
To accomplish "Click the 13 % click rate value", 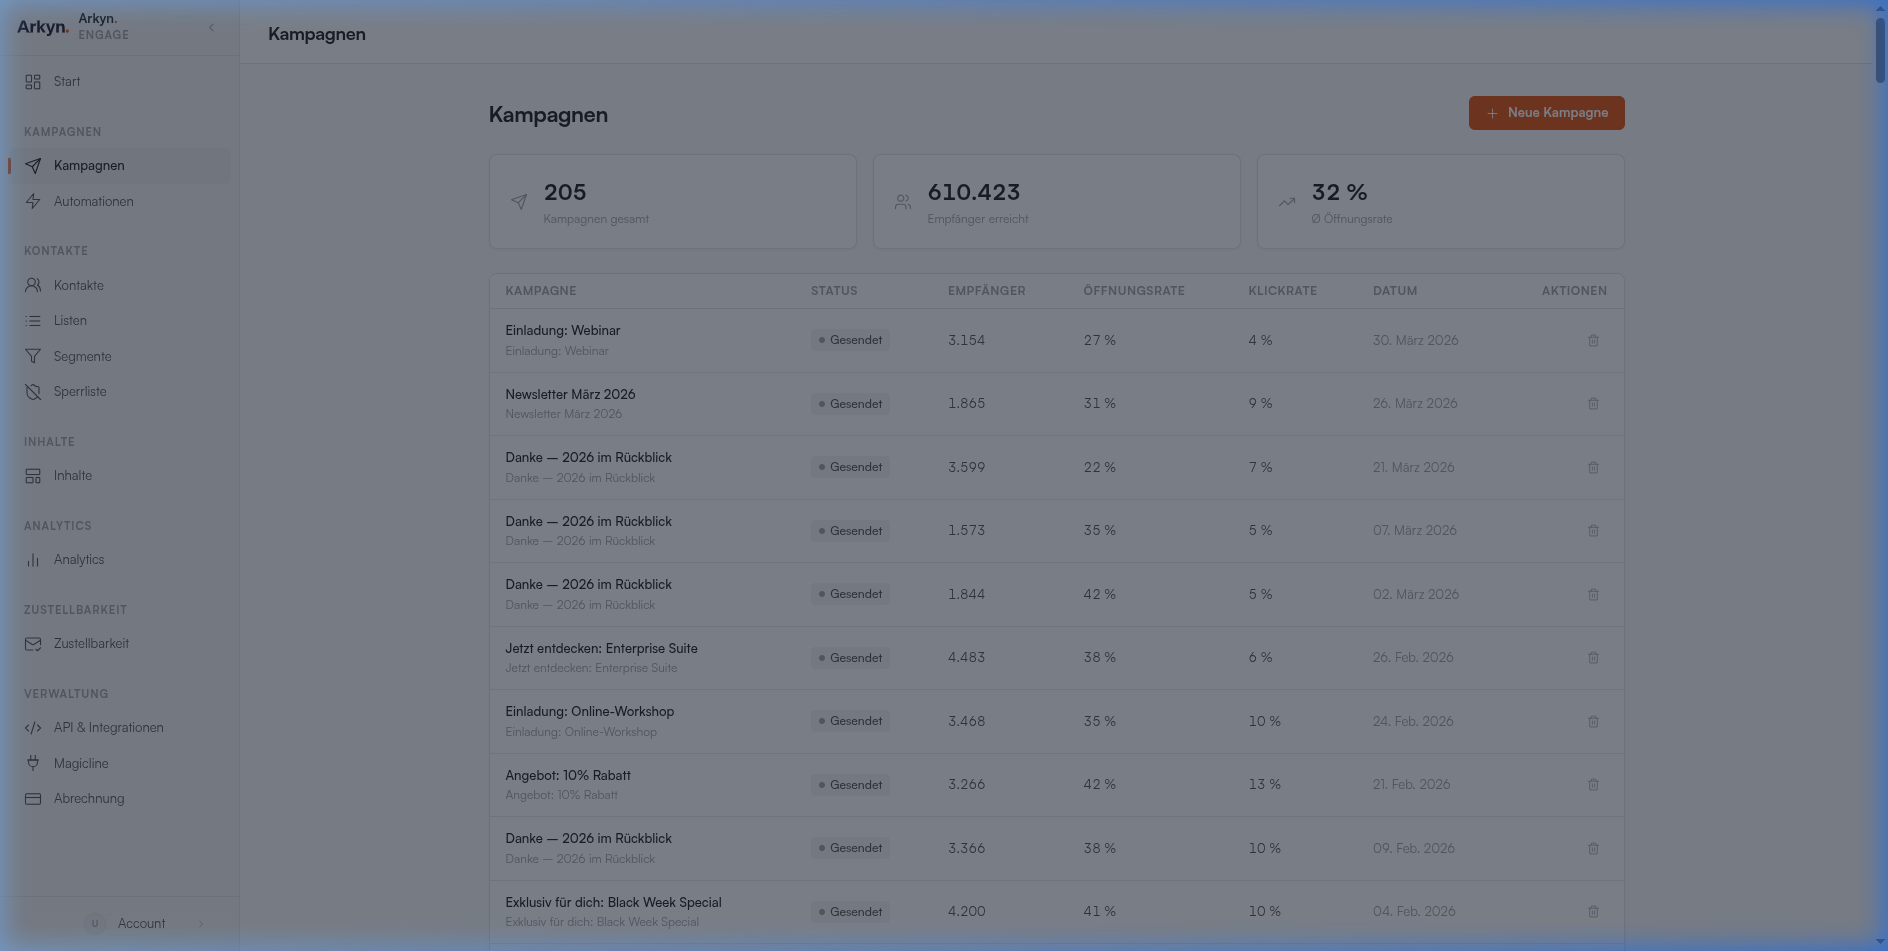I will 1264,785.
